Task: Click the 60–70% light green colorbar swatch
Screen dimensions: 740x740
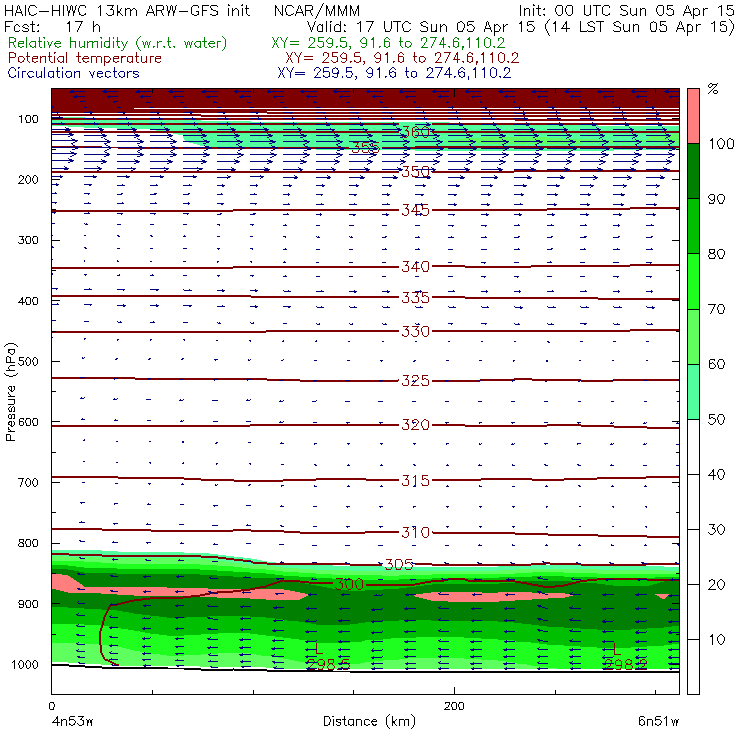Action: click(693, 337)
